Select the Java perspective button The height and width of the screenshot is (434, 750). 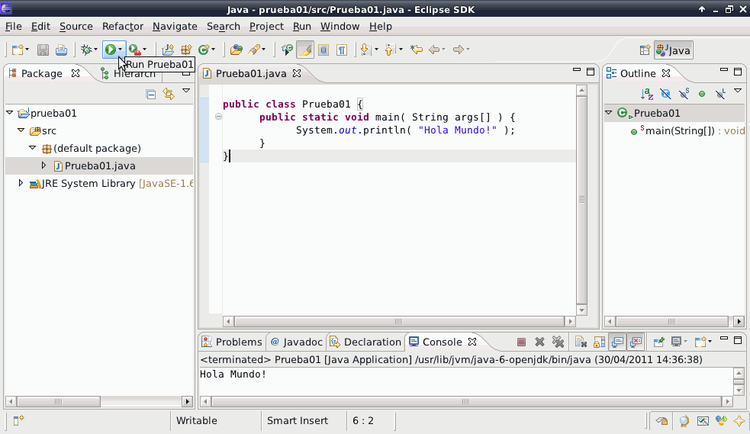(673, 50)
